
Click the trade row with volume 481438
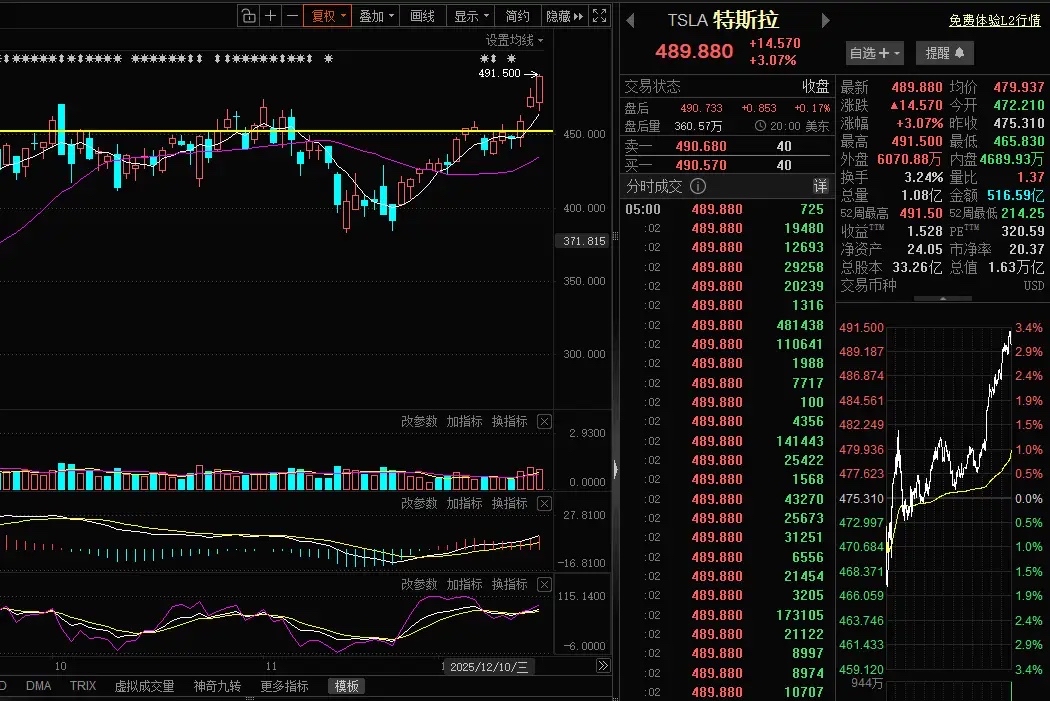point(727,325)
